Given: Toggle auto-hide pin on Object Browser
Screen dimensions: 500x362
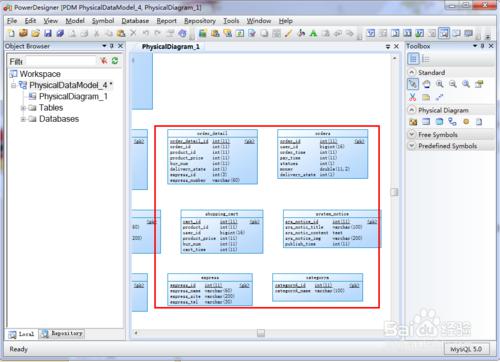Looking at the screenshot, I should point(112,46).
